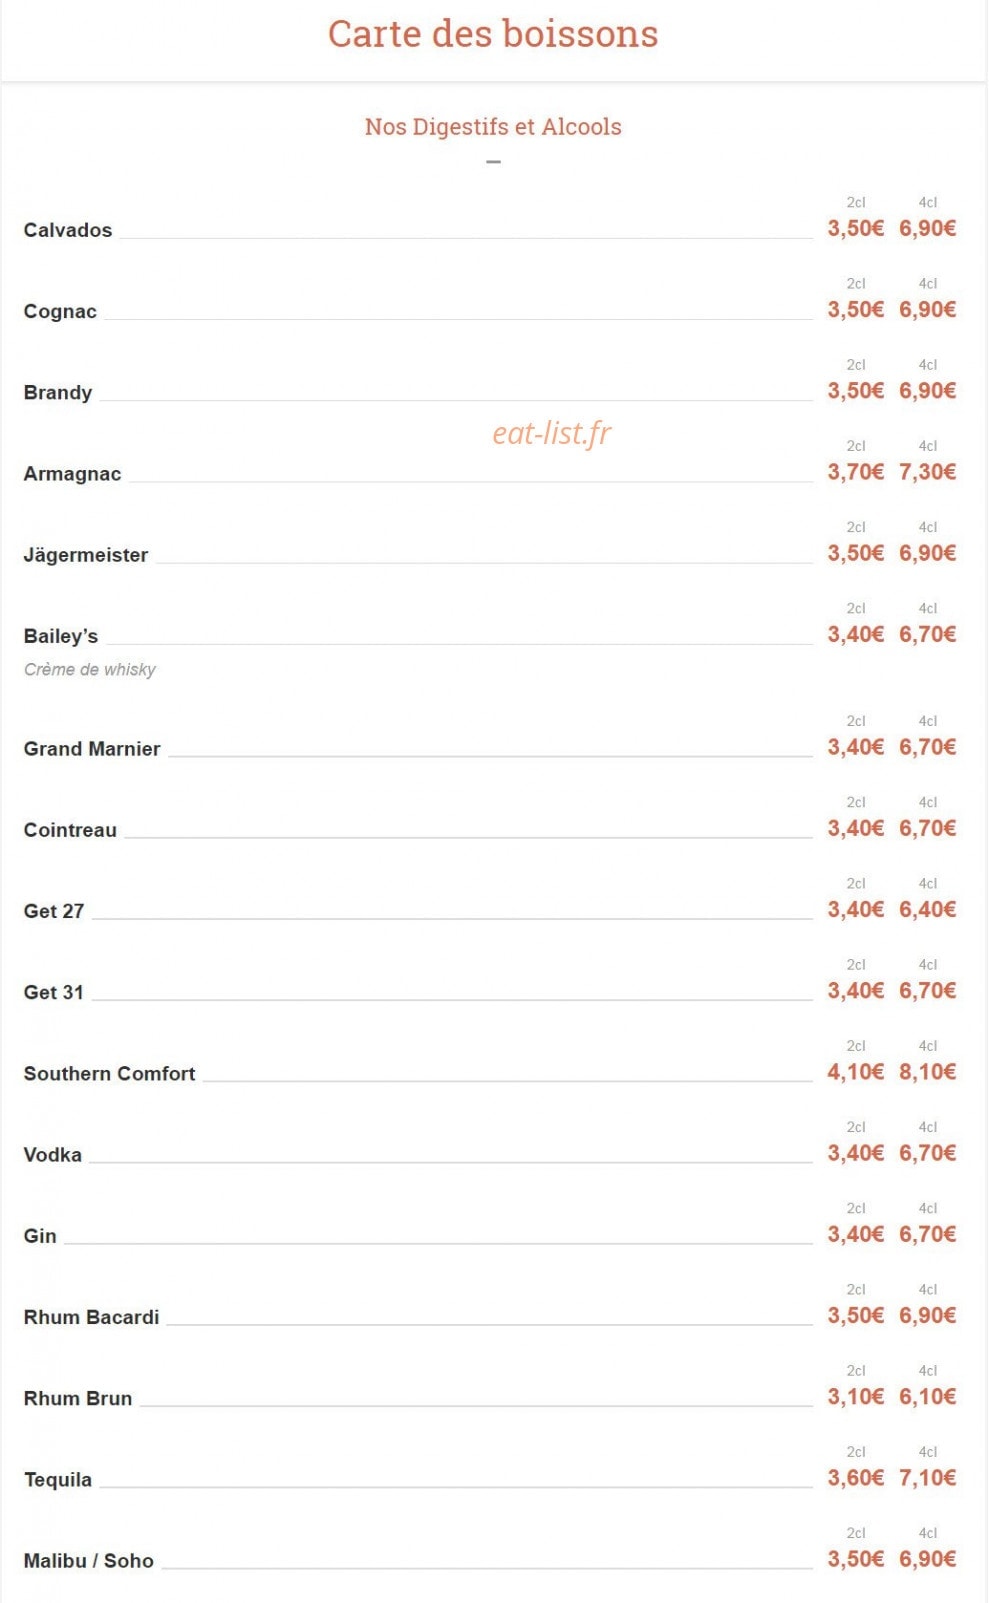This screenshot has height=1603, width=989.
Task: Select the Grand Marnier entry
Action: pos(92,749)
